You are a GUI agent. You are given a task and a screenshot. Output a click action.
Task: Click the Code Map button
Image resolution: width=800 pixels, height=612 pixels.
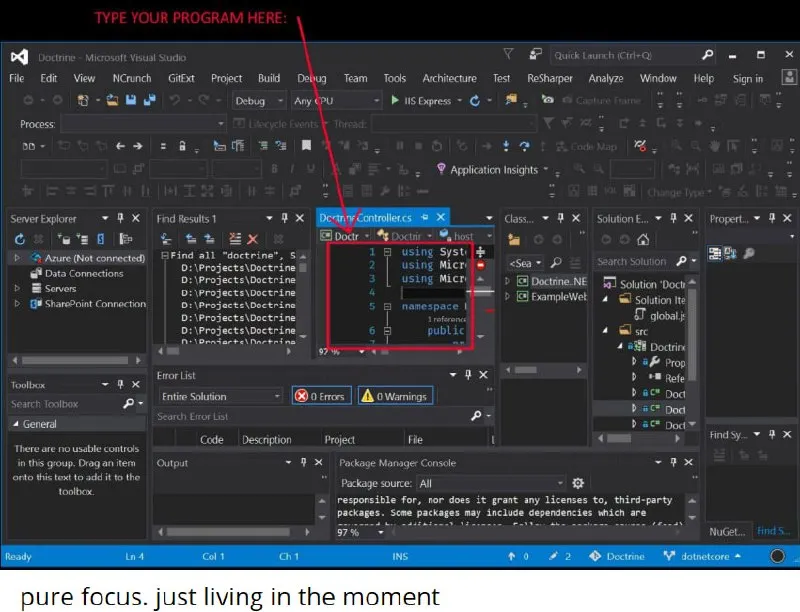[x=586, y=146]
